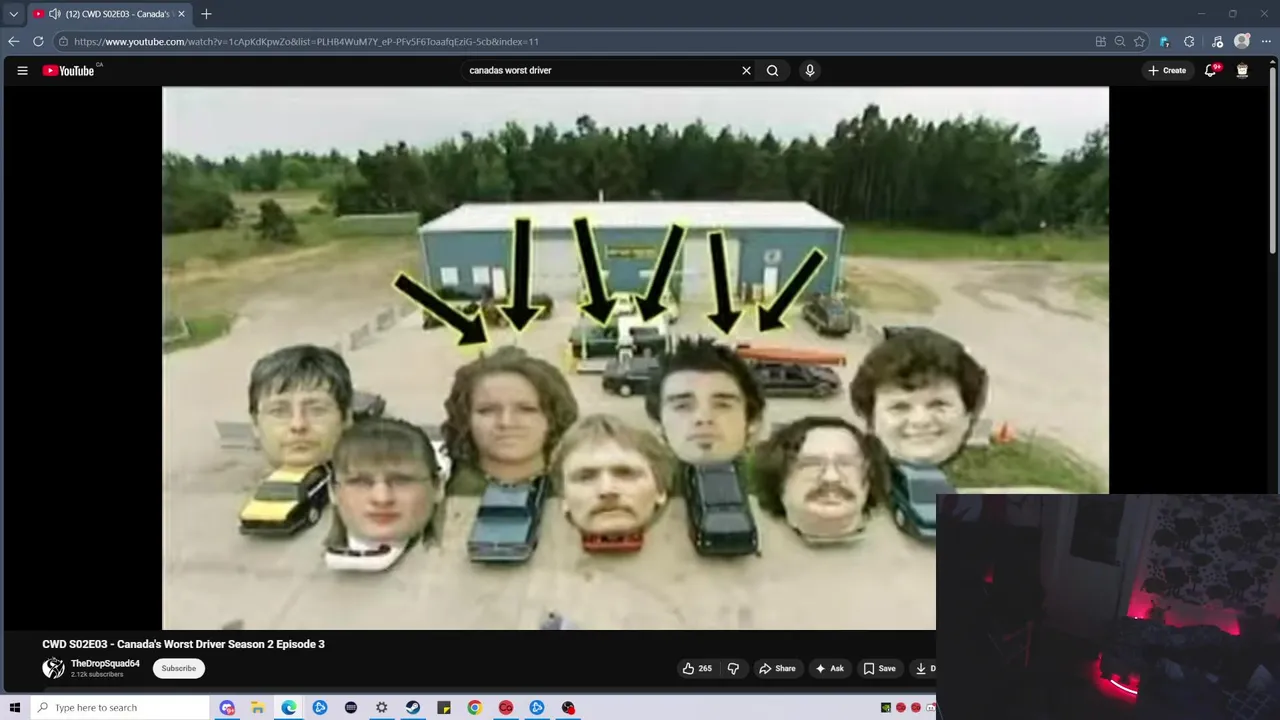Run search with the magnifier button
This screenshot has width=1280, height=720.
coord(772,71)
